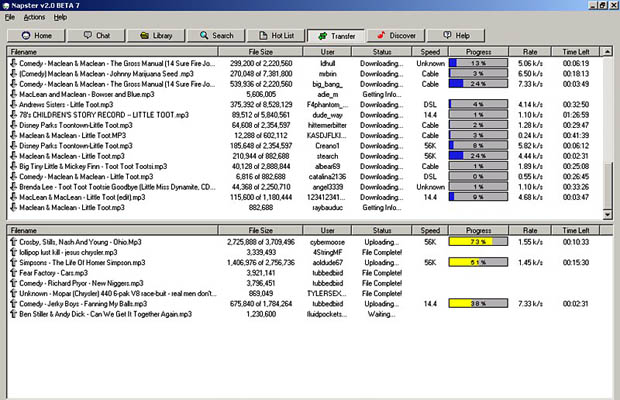620x400 pixels.
Task: Select user cybermoose in uploads list
Action: pos(327,242)
